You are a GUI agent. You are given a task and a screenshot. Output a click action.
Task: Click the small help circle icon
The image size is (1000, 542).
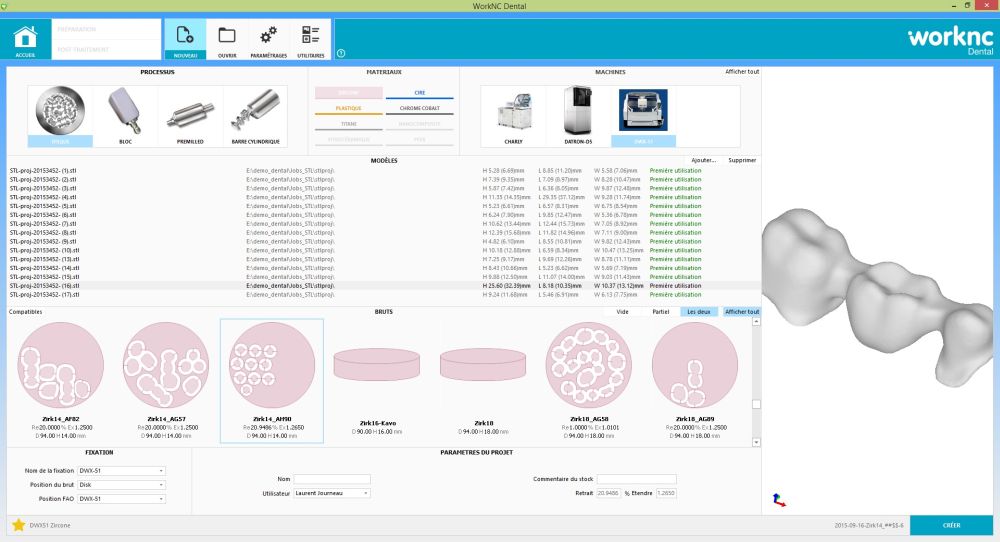tap(341, 54)
